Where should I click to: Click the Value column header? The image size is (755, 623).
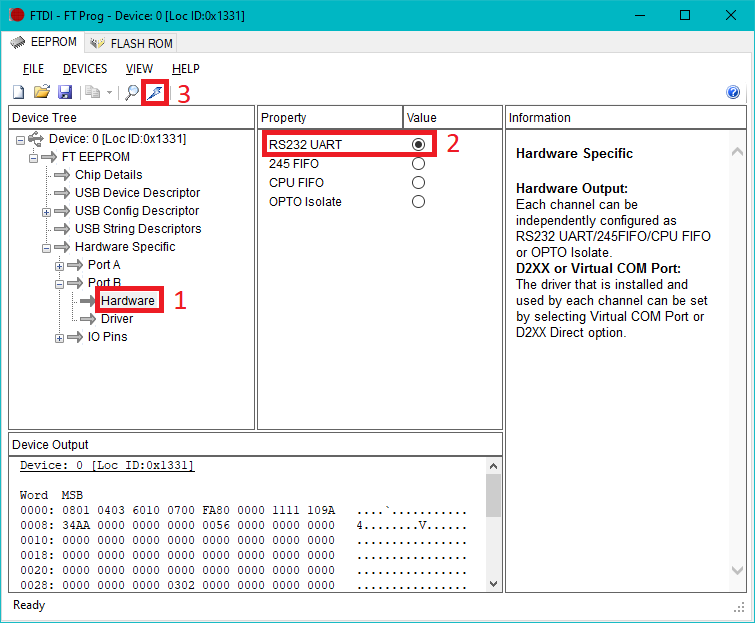tap(453, 117)
